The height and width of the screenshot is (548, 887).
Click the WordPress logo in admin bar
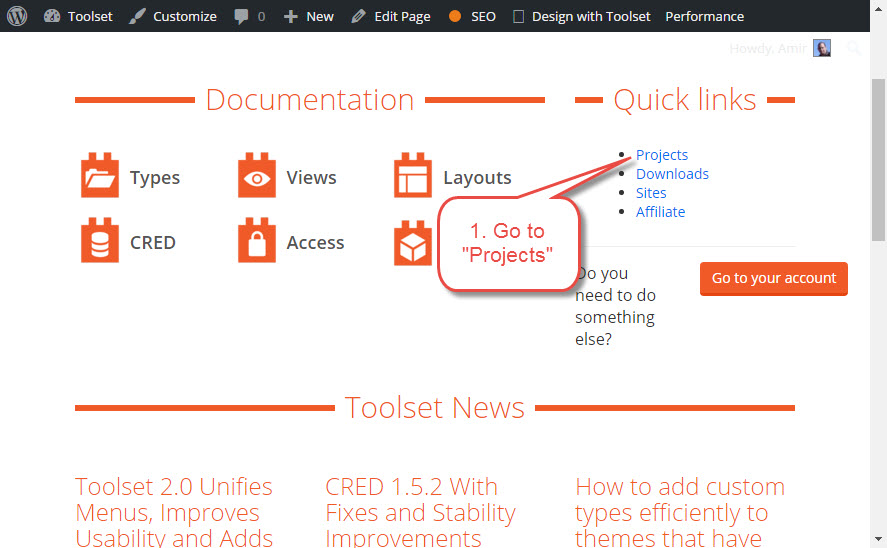[x=17, y=16]
